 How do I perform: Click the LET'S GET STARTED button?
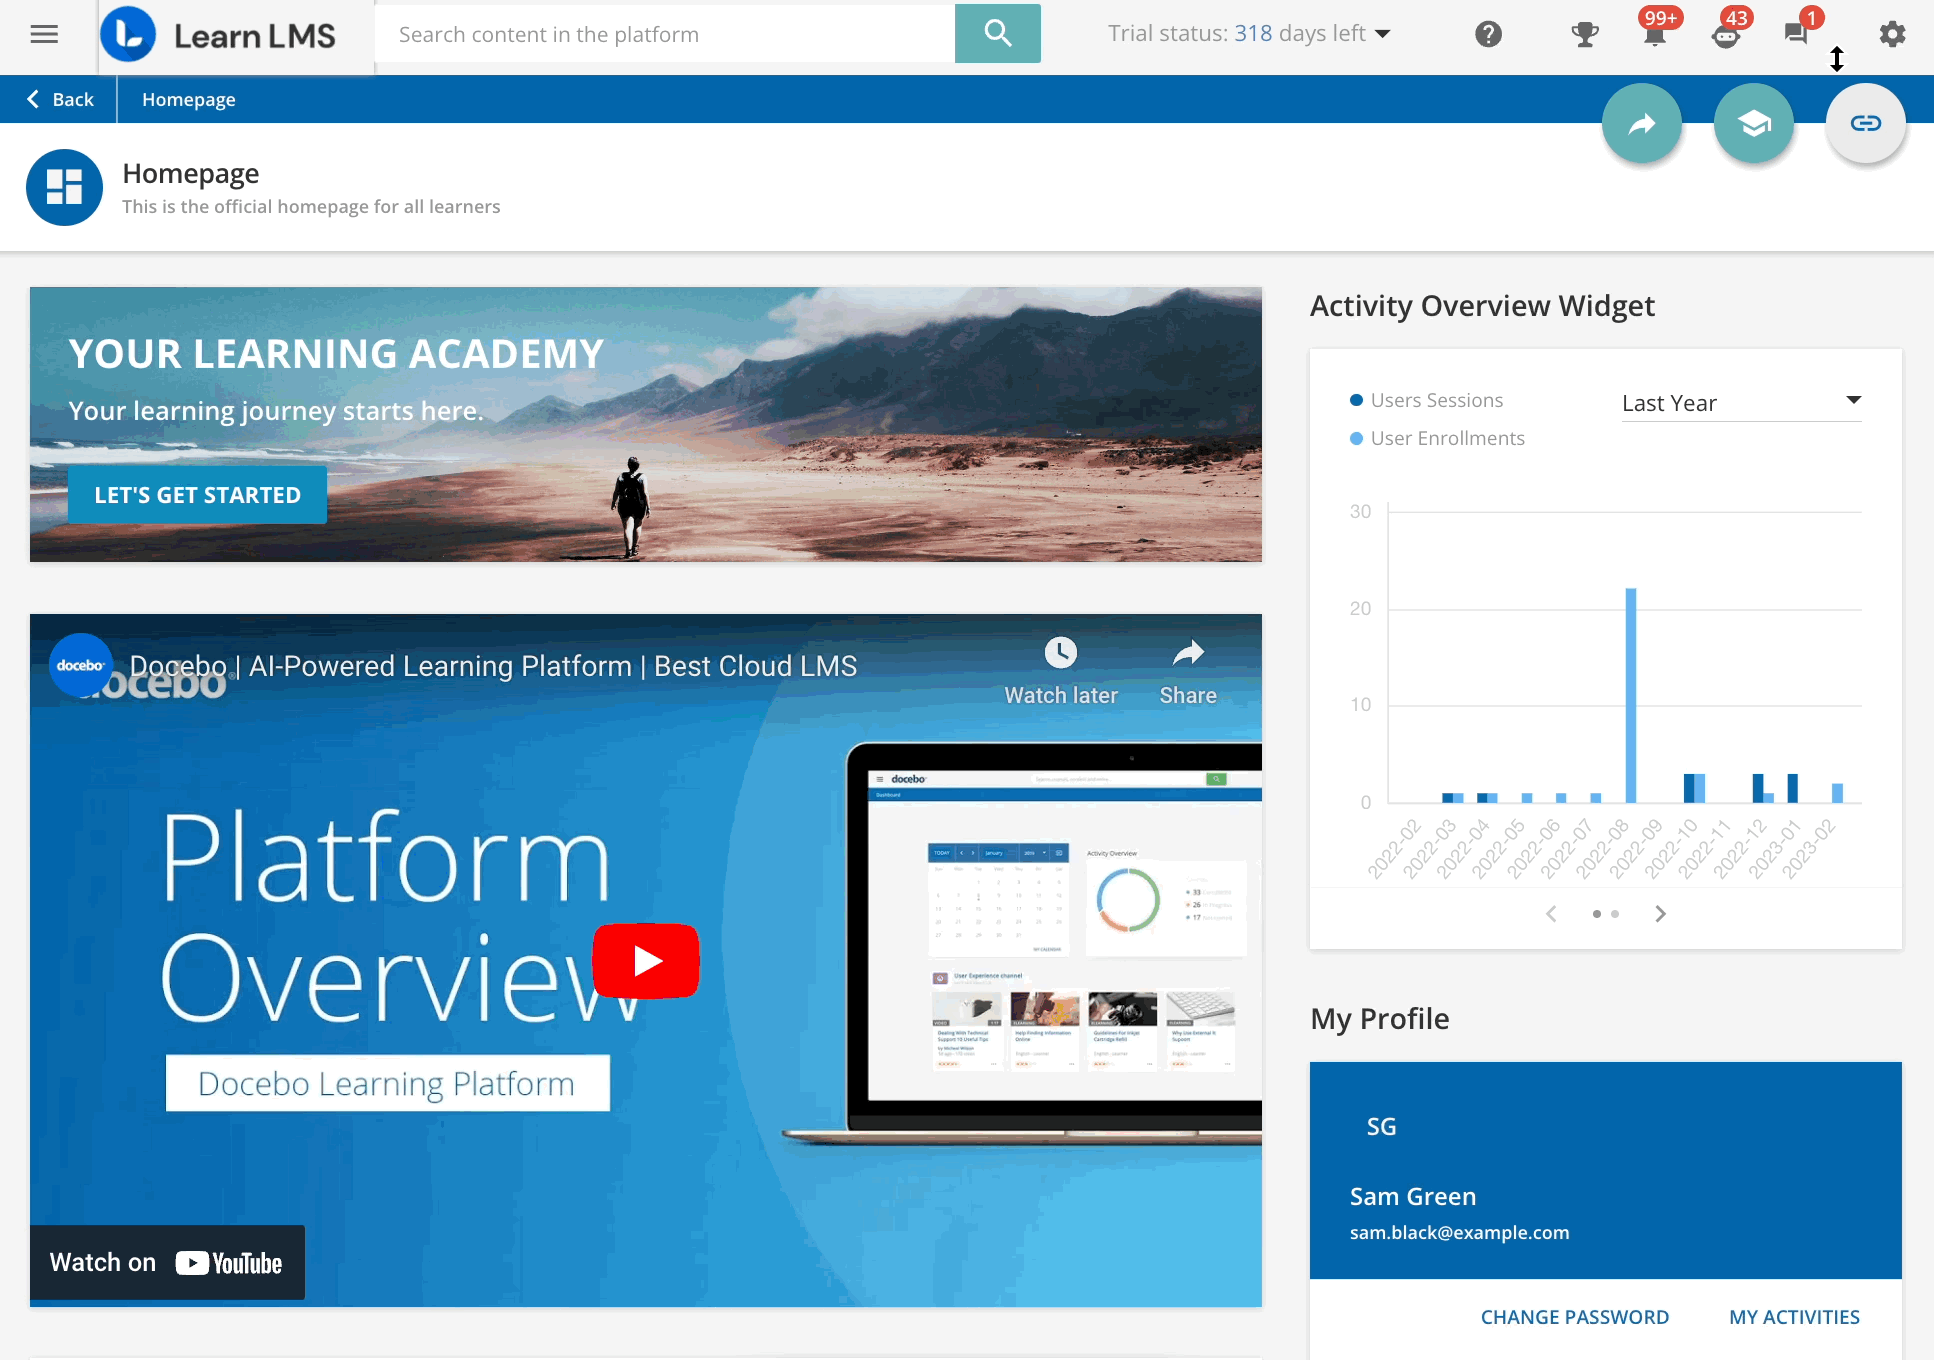(x=197, y=495)
